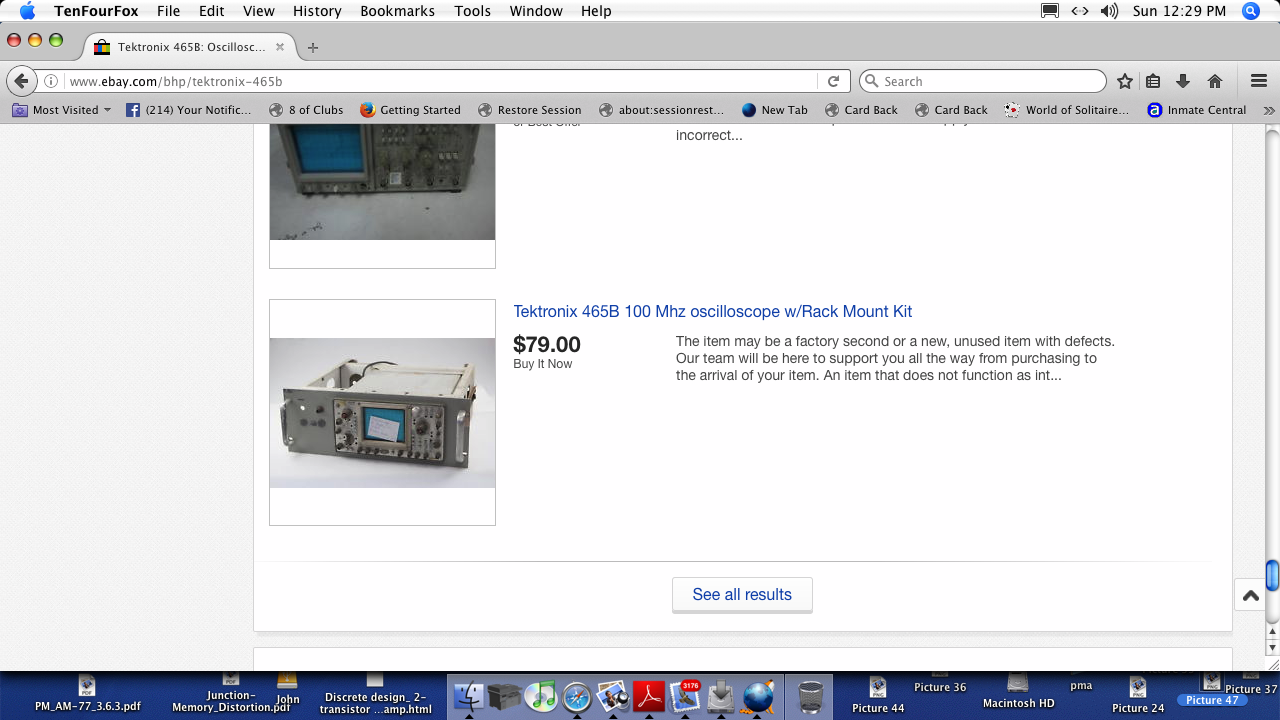Open the History menu
This screenshot has height=720, width=1280.
click(317, 11)
